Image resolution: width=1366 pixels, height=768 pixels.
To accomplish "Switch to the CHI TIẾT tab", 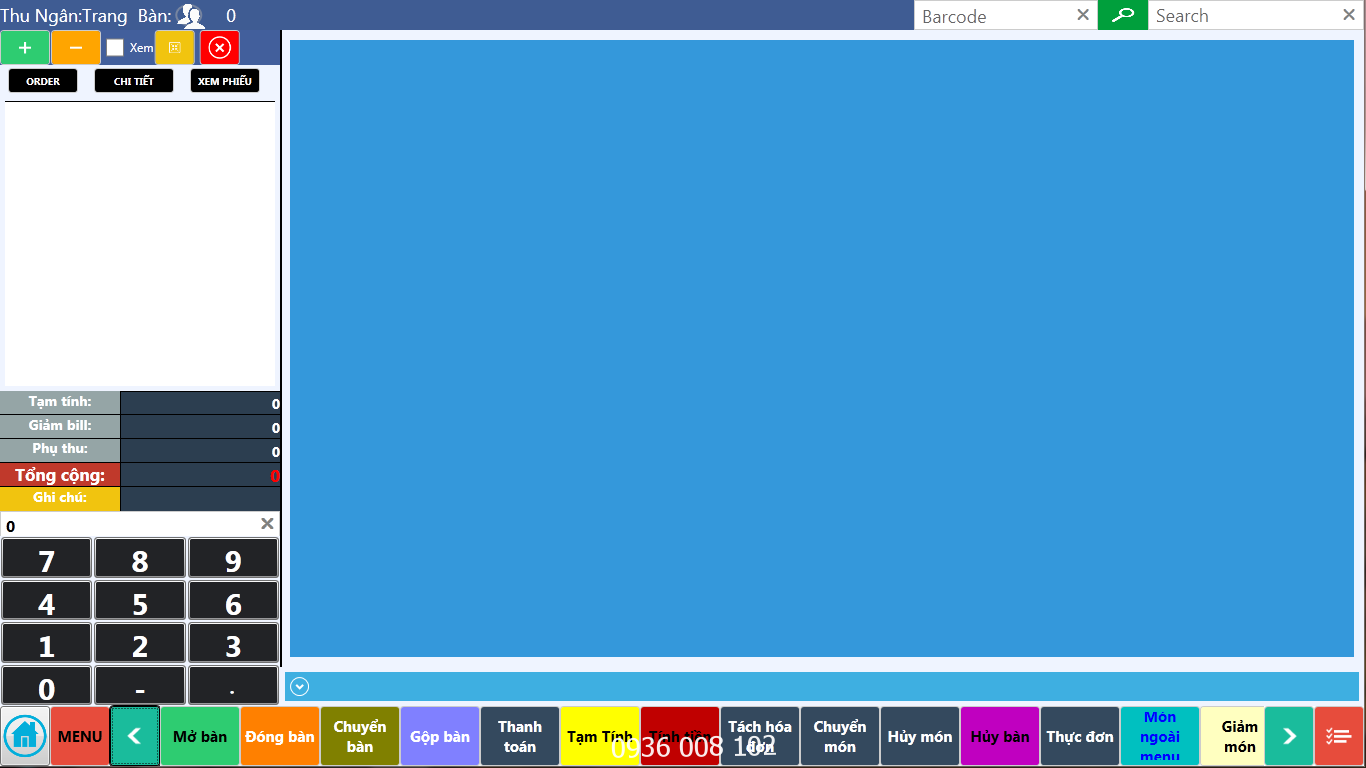I will tap(134, 81).
